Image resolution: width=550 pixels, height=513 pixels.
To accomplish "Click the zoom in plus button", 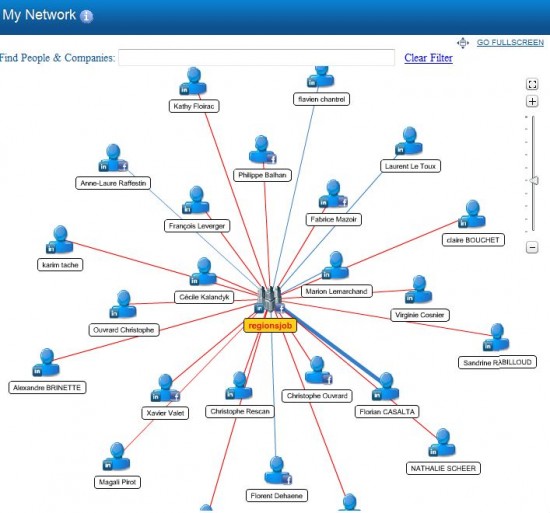I will (532, 101).
